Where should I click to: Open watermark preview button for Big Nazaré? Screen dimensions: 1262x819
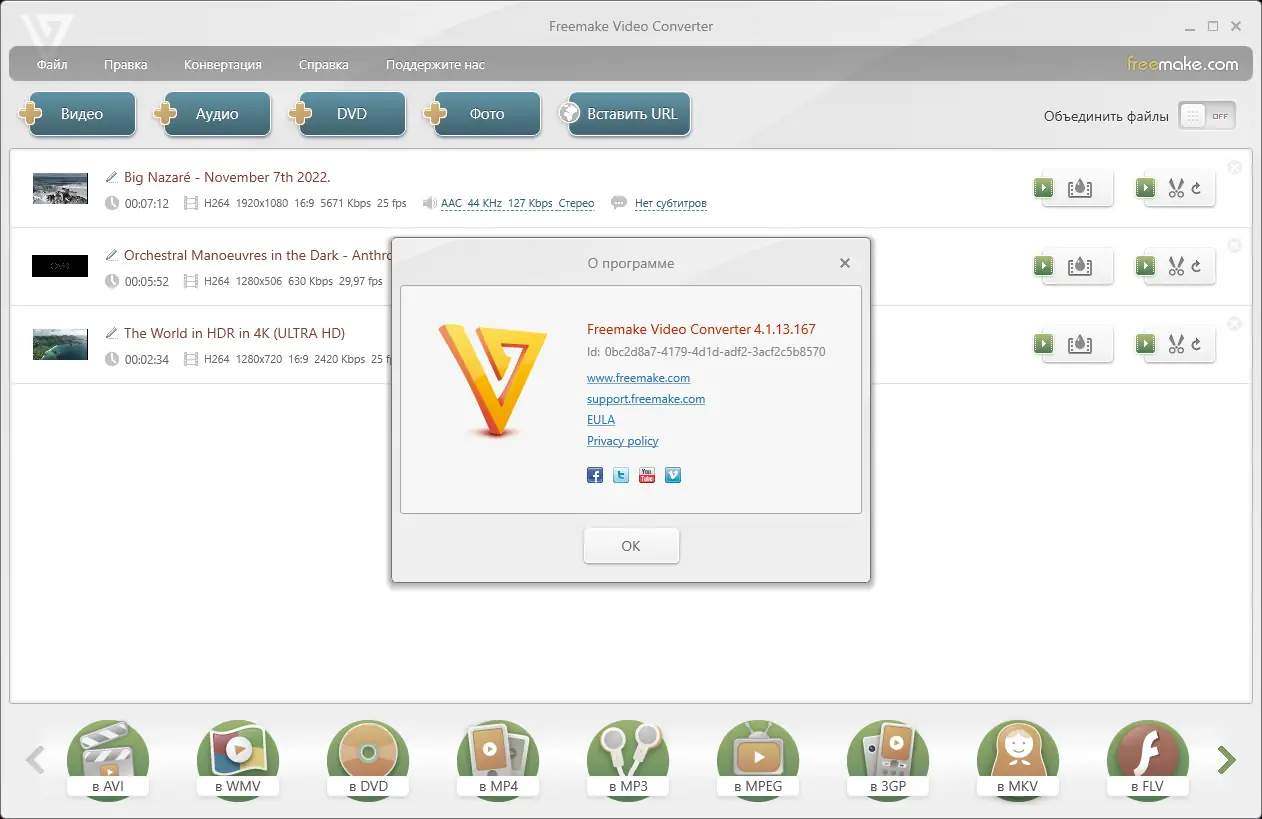coord(1073,188)
